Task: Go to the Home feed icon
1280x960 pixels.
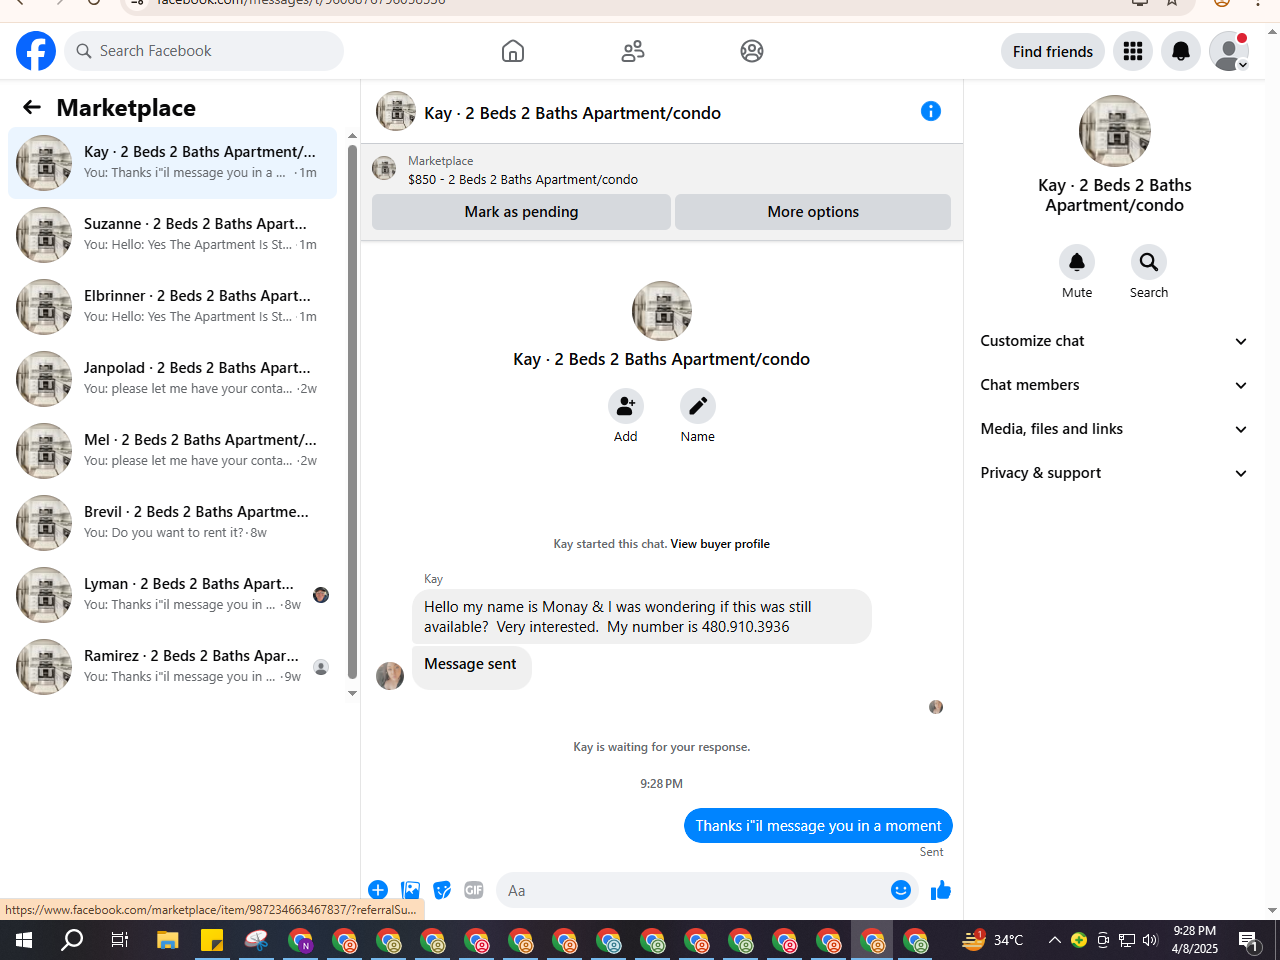Action: (x=513, y=51)
